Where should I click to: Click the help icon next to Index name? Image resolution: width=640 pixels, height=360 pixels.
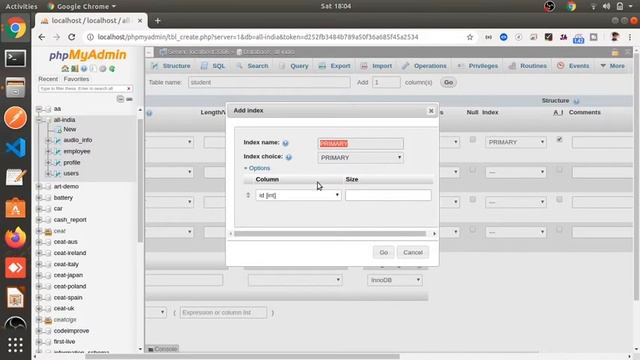(285, 143)
